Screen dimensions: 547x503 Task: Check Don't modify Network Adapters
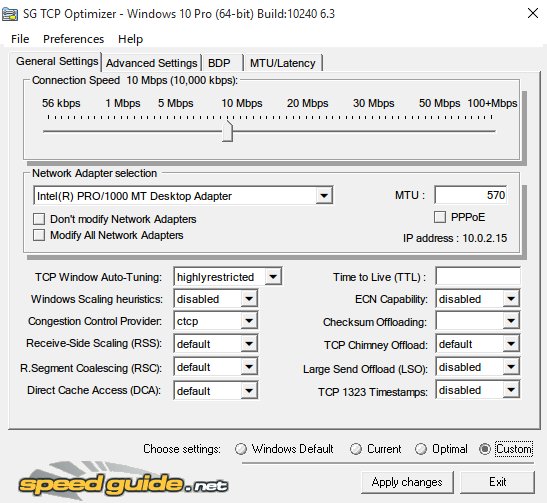click(x=39, y=219)
